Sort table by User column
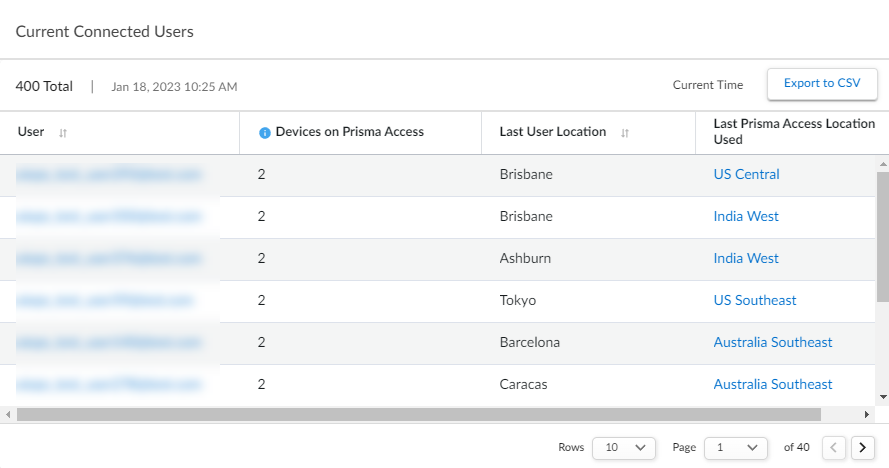 coord(63,133)
